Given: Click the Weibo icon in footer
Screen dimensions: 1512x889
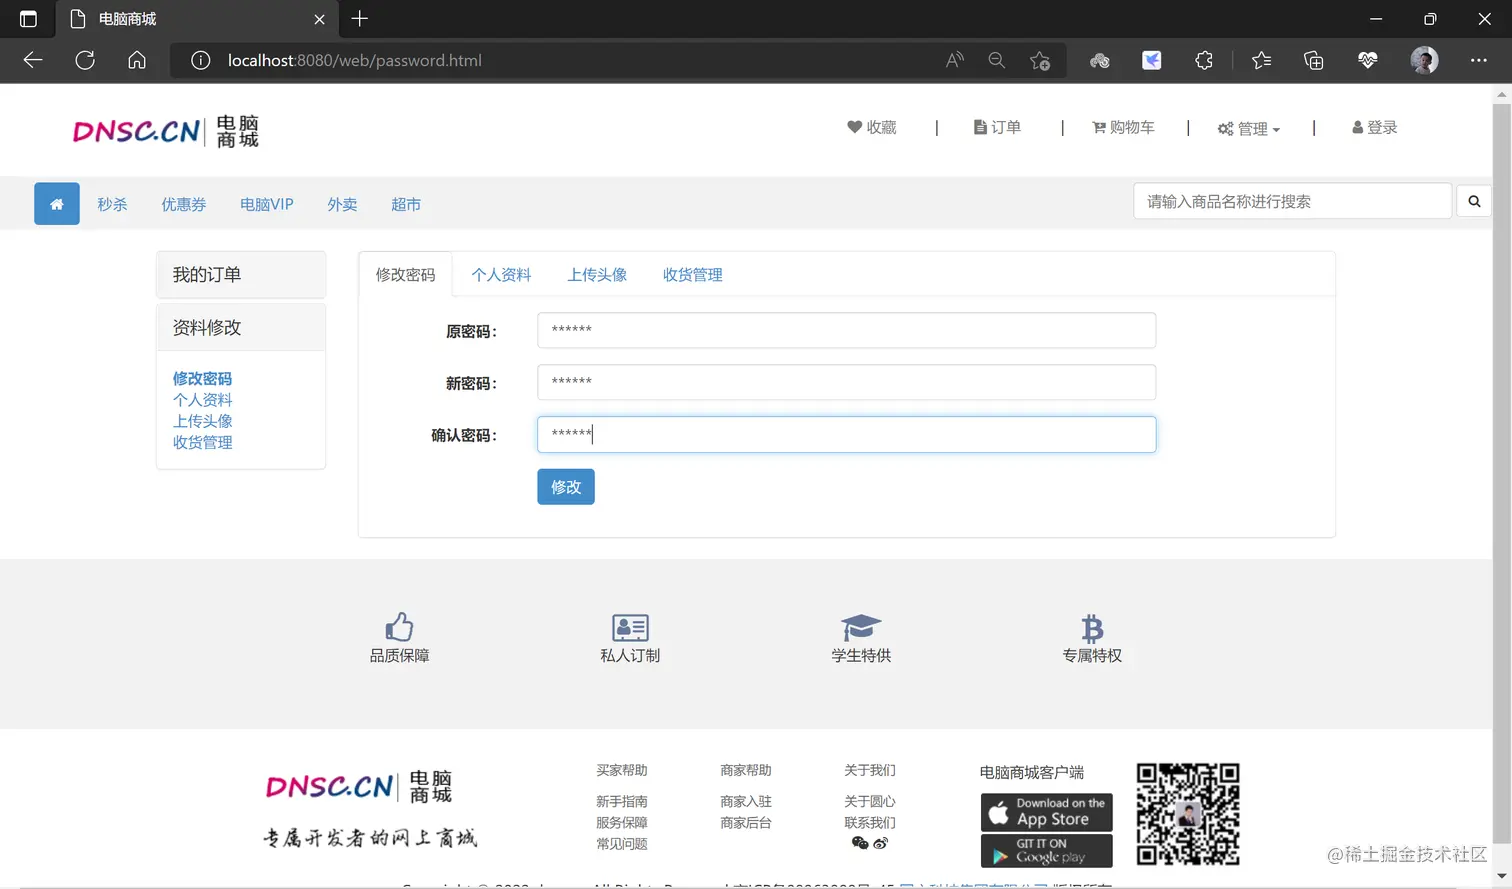Looking at the screenshot, I should [x=880, y=843].
